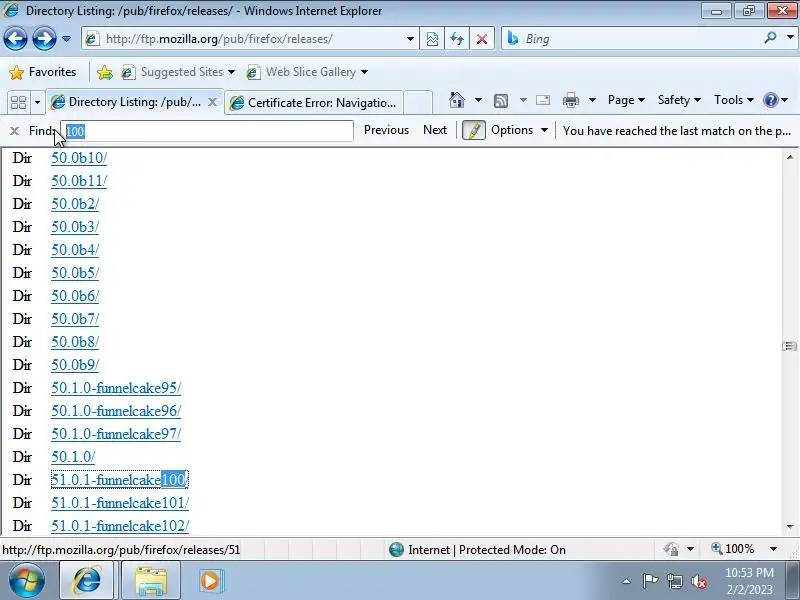Screen dimensions: 800x600
Task: Open the 50.1.0-funnelcake97/ link
Action: pos(116,434)
